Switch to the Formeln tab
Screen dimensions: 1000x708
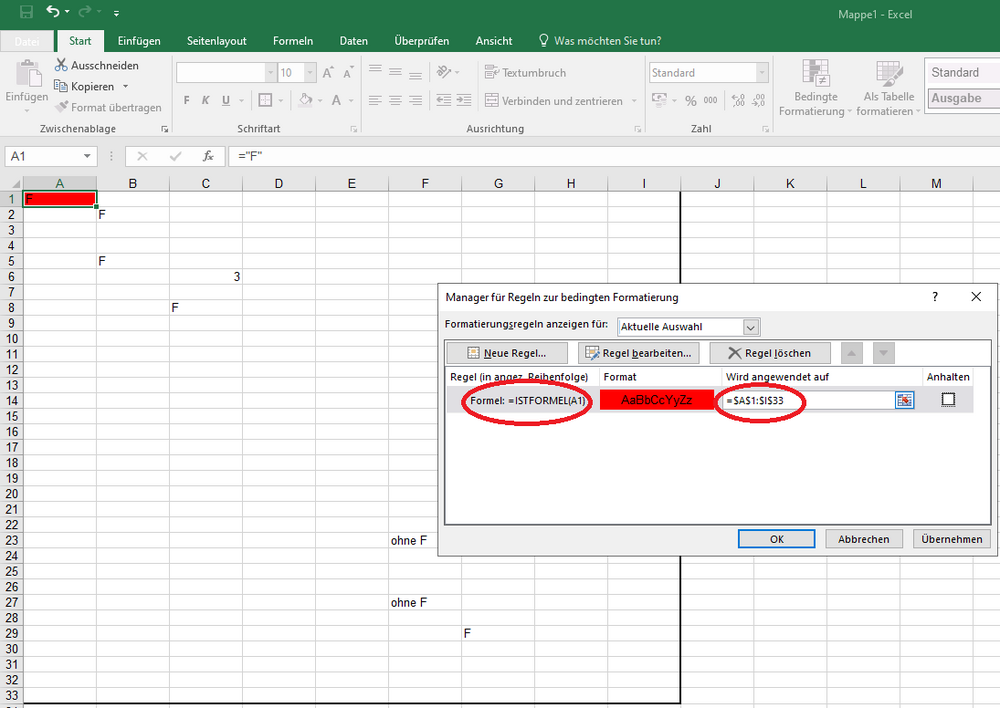tap(293, 41)
